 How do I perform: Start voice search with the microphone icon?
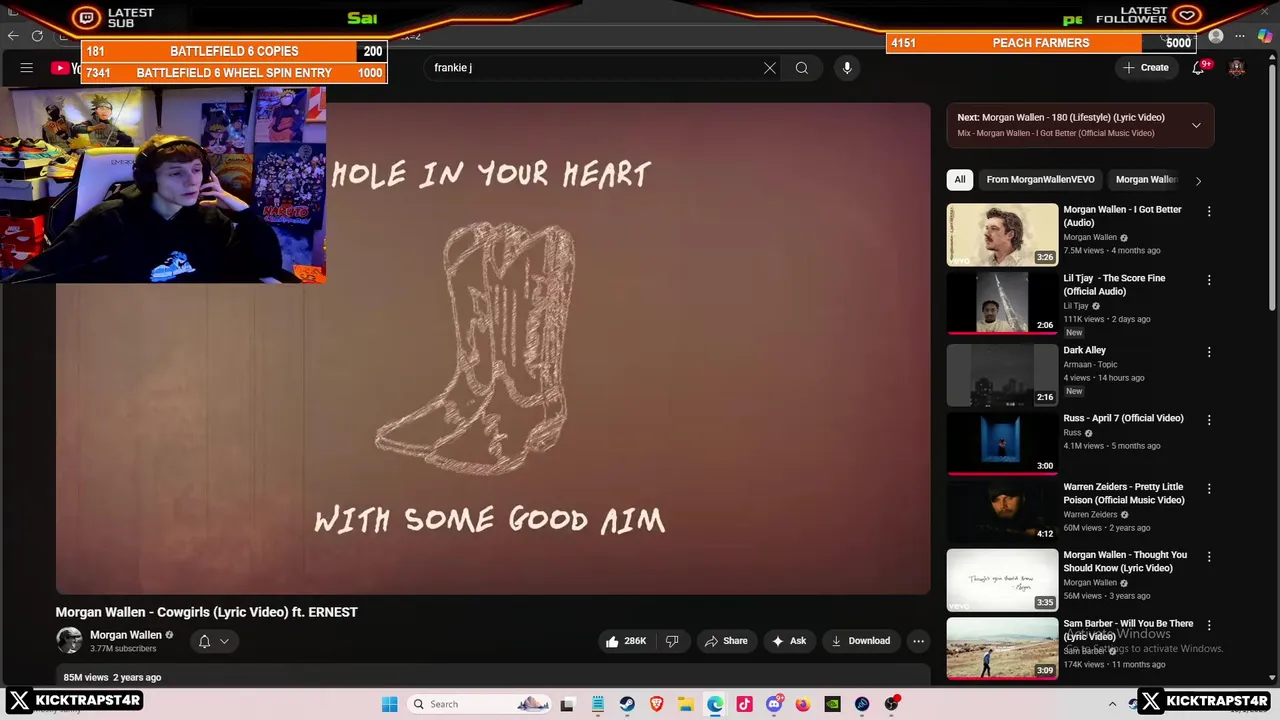(847, 68)
